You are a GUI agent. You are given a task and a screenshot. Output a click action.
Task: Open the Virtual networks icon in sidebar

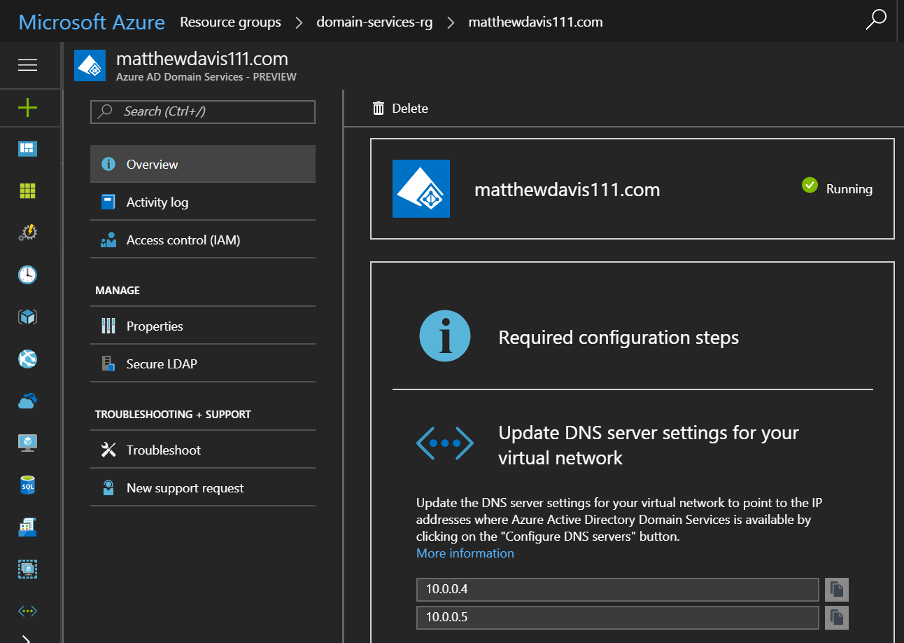click(28, 611)
